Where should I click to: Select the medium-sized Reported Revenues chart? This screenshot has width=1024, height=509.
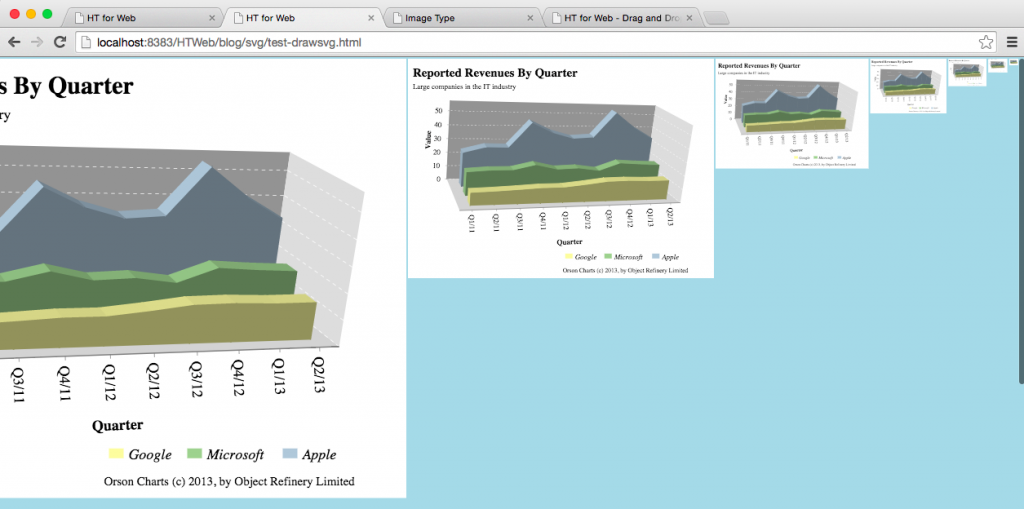560,168
